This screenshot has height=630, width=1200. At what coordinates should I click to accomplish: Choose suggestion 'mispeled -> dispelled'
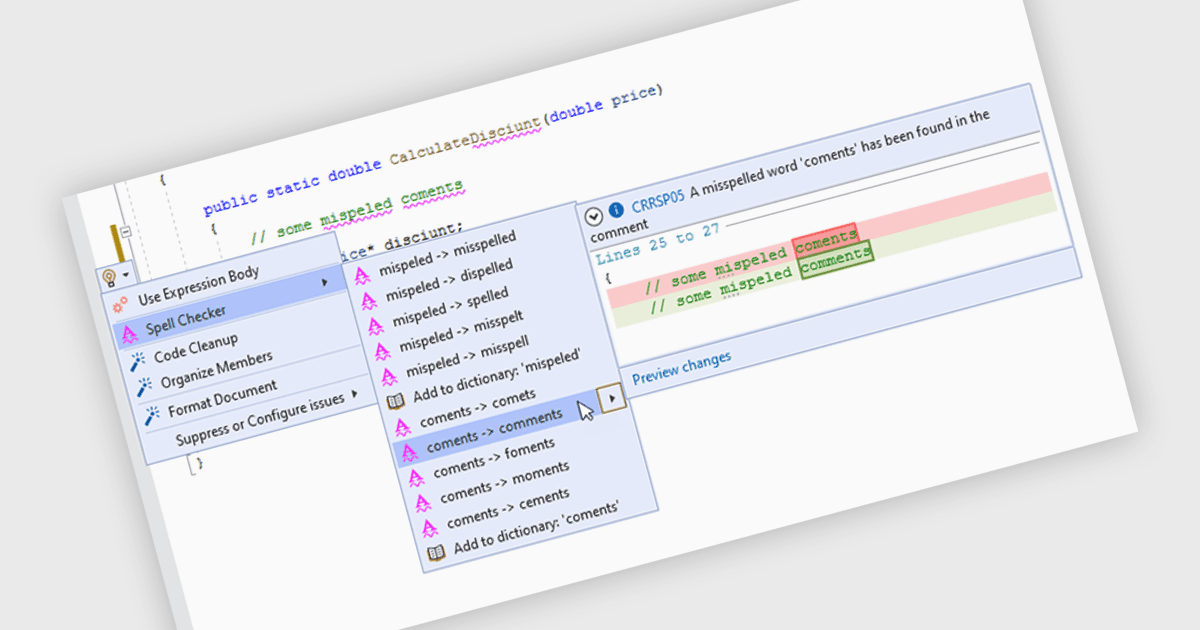pos(448,279)
